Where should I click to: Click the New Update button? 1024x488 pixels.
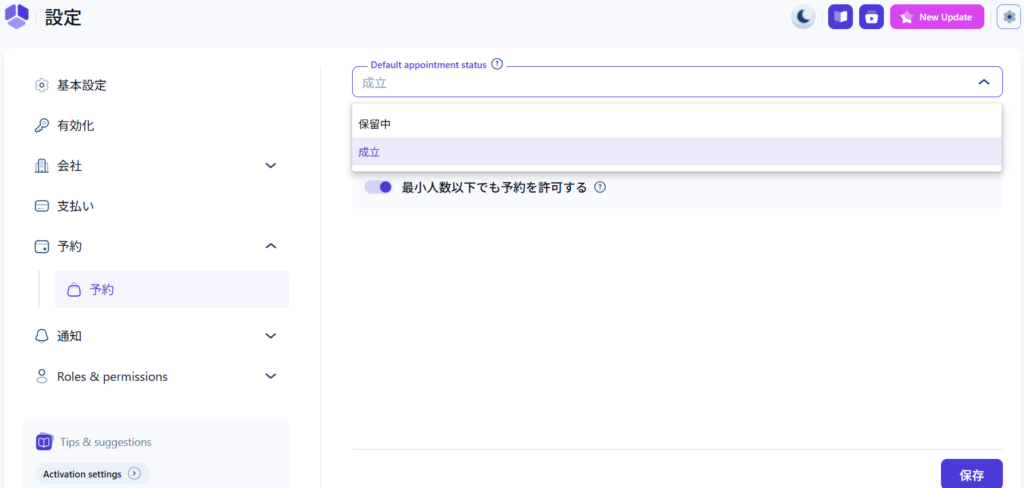tap(936, 17)
